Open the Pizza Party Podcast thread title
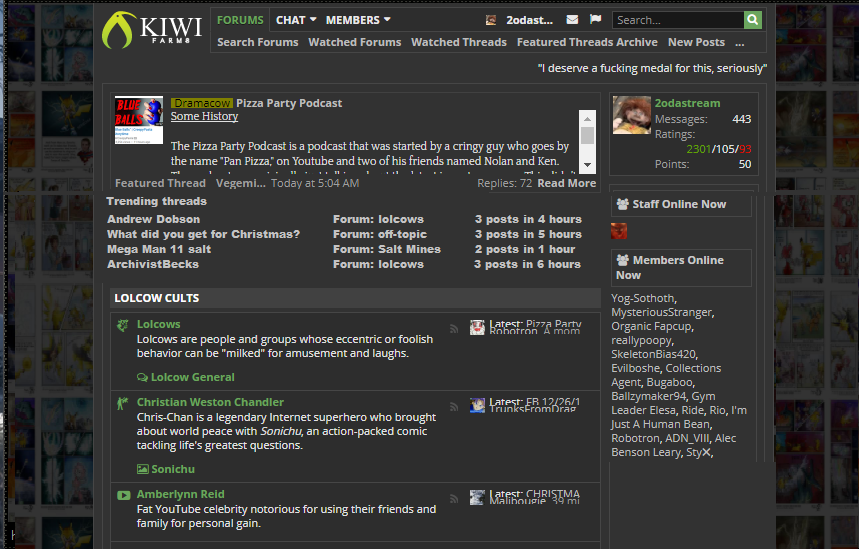Image resolution: width=859 pixels, height=549 pixels. (289, 103)
